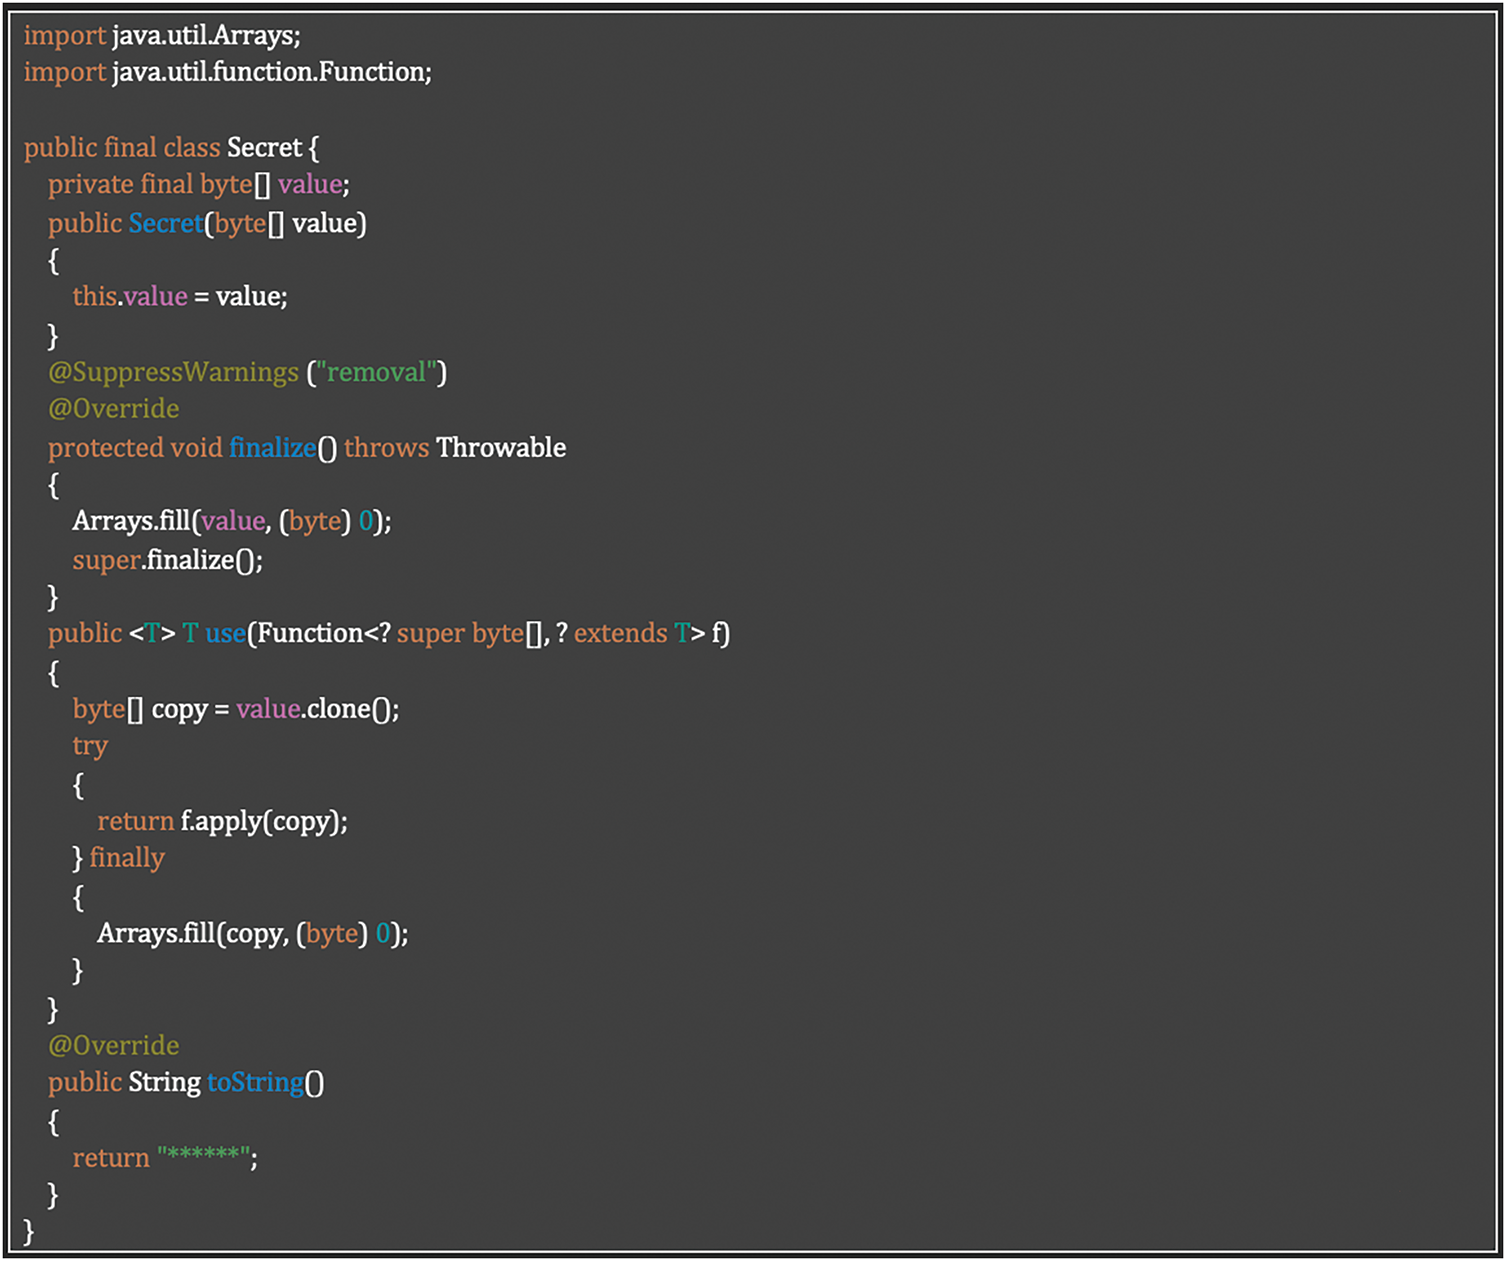Click the Secret class name in class declaration
This screenshot has height=1261, width=1506.
(x=264, y=148)
